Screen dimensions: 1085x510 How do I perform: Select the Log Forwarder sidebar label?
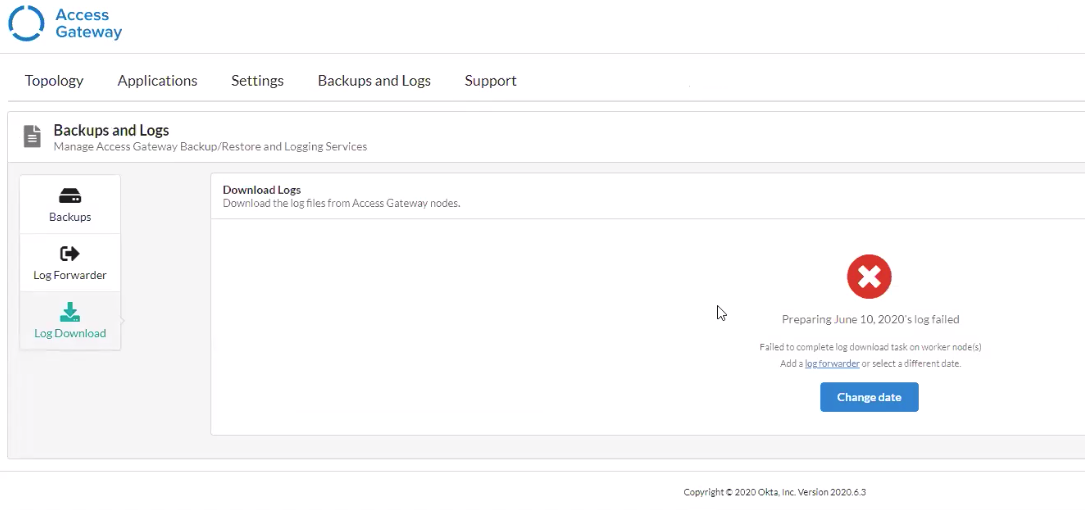point(70,275)
